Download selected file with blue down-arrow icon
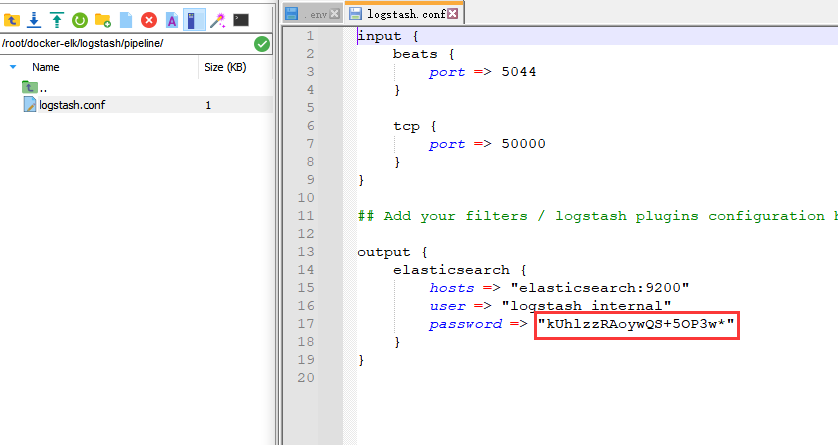The width and height of the screenshot is (838, 445). [34, 20]
